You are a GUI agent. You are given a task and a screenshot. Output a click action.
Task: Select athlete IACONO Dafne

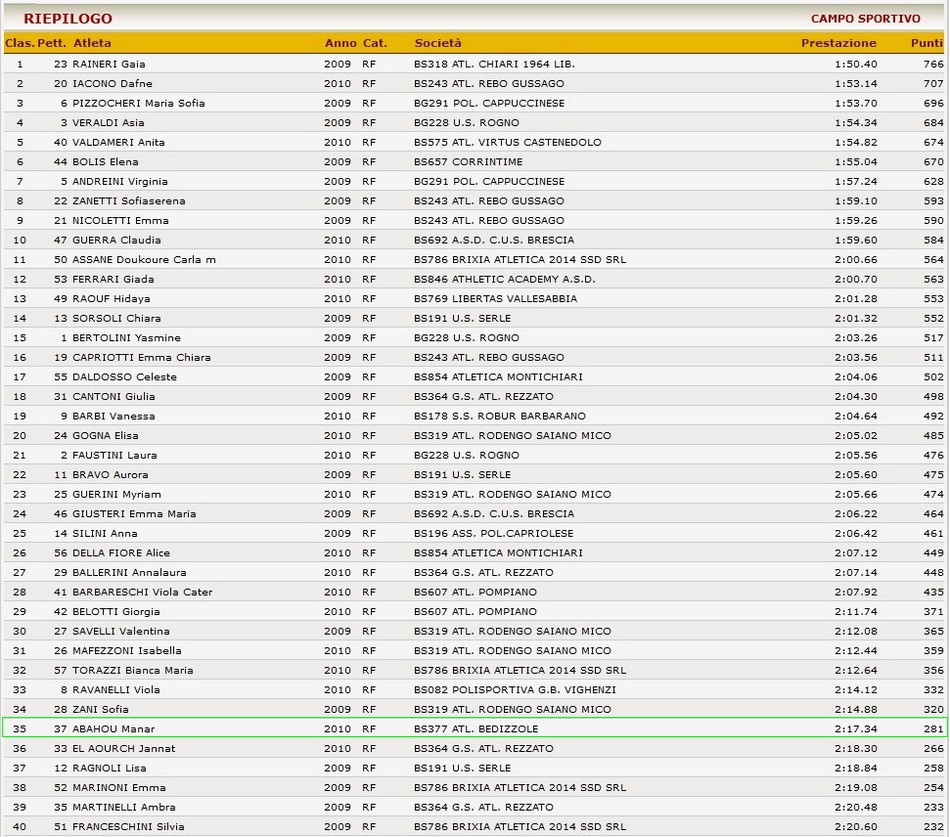(112, 84)
